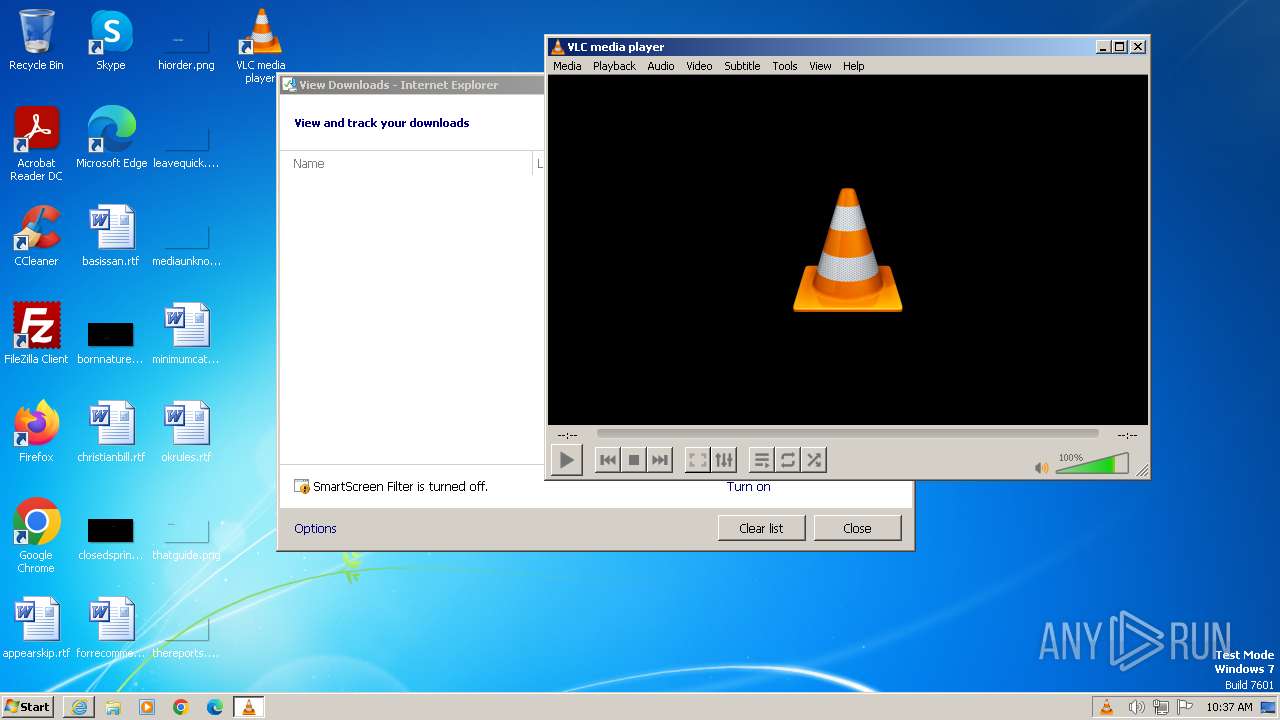Screen dimensions: 1280x720
Task: Select okrules.rtf document
Action: [x=186, y=433]
